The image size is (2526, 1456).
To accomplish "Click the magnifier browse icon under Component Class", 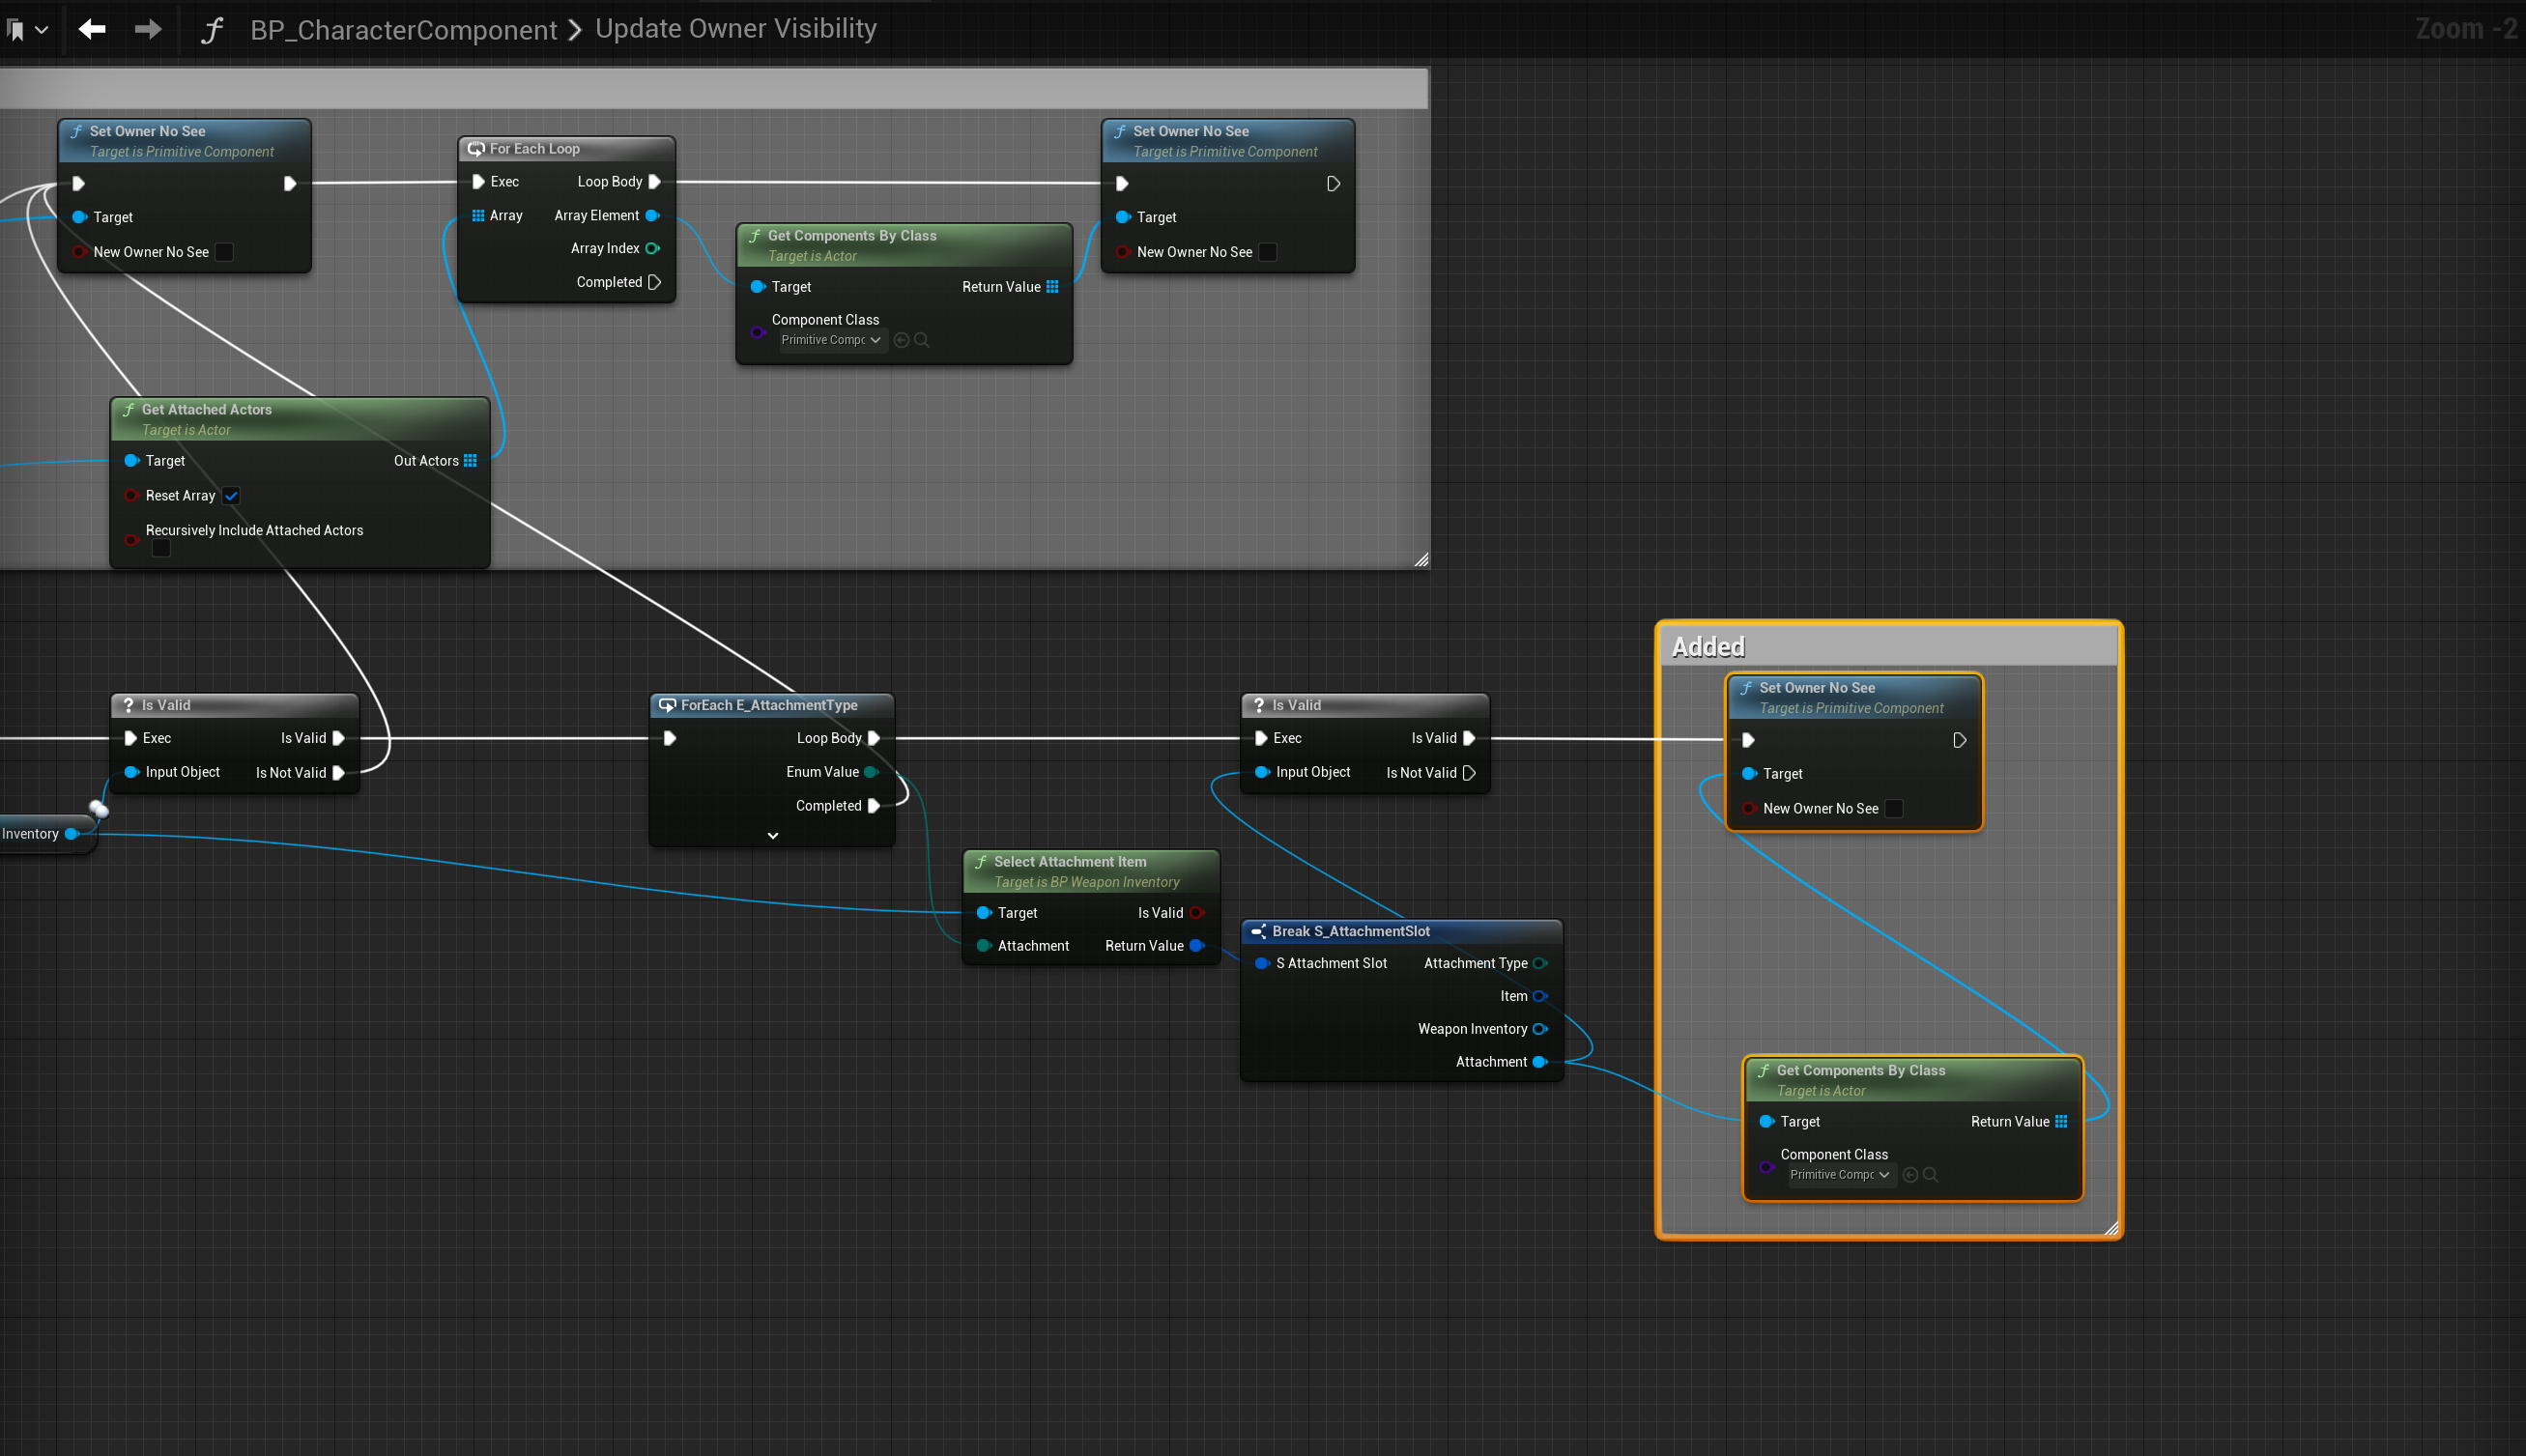I will [922, 340].
